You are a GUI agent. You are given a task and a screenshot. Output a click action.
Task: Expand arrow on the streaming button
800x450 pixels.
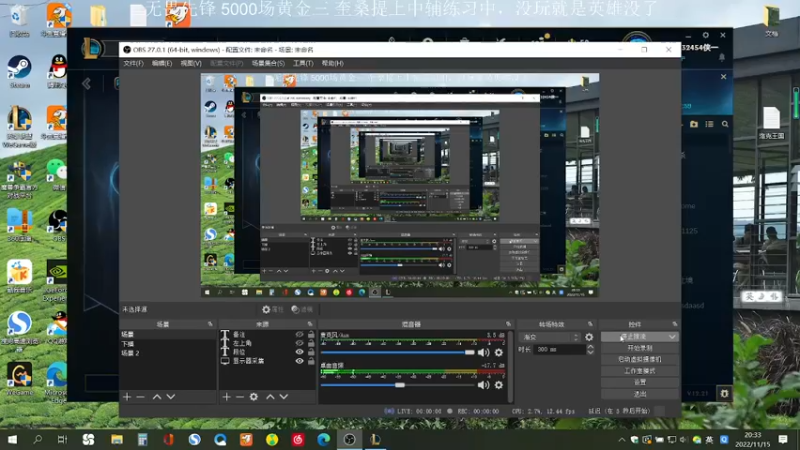pyautogui.click(x=672, y=337)
